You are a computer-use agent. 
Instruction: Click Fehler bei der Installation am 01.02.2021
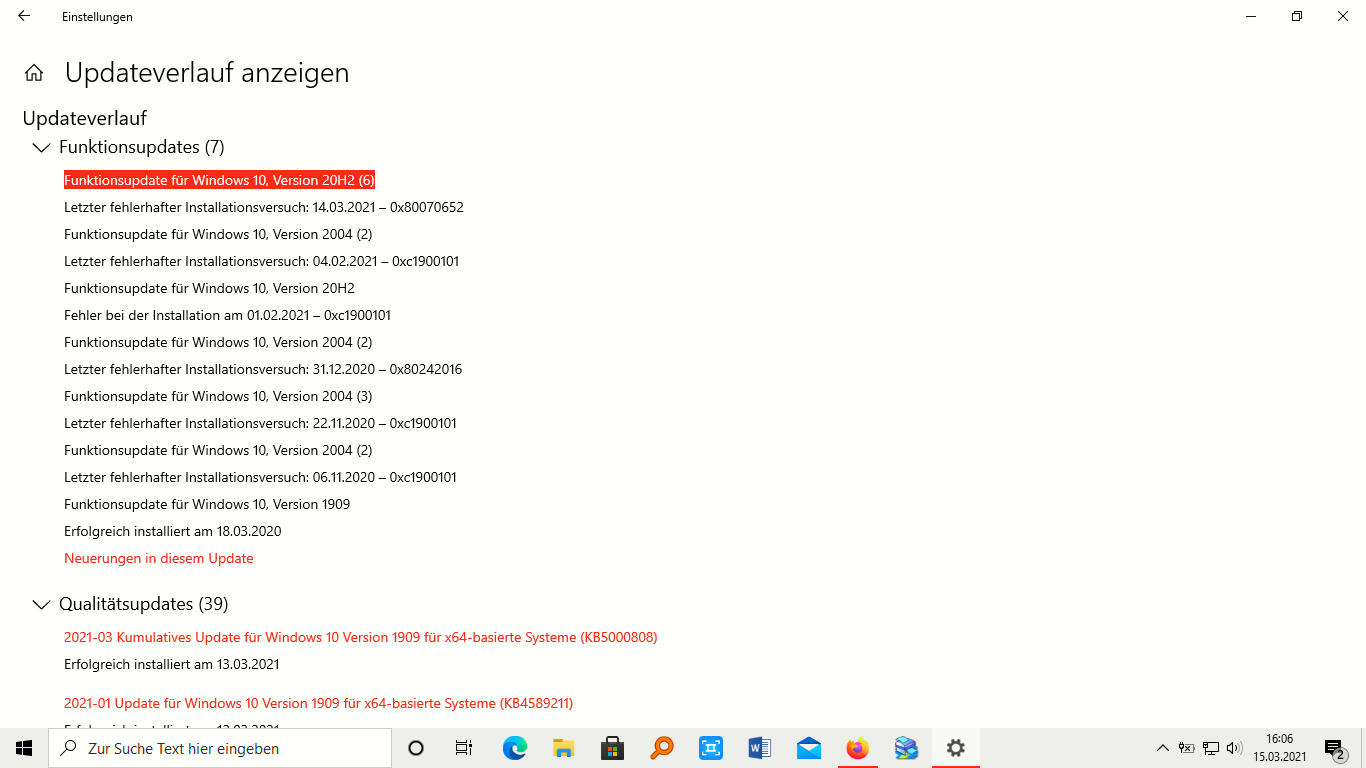[x=227, y=315]
